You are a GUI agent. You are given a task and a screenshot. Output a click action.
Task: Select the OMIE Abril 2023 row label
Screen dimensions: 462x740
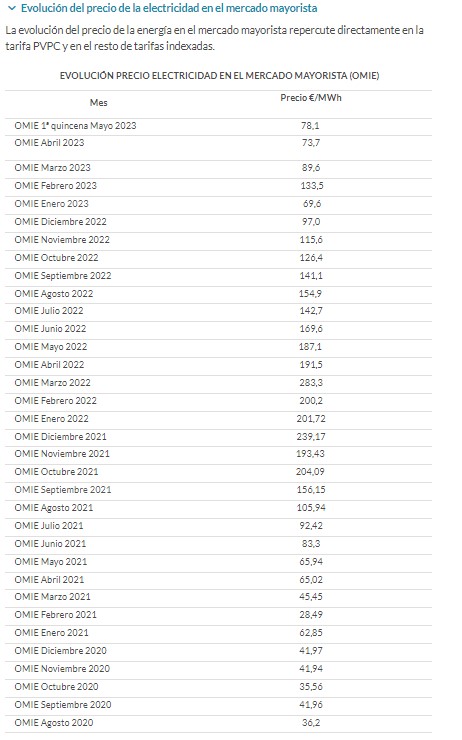[49, 143]
